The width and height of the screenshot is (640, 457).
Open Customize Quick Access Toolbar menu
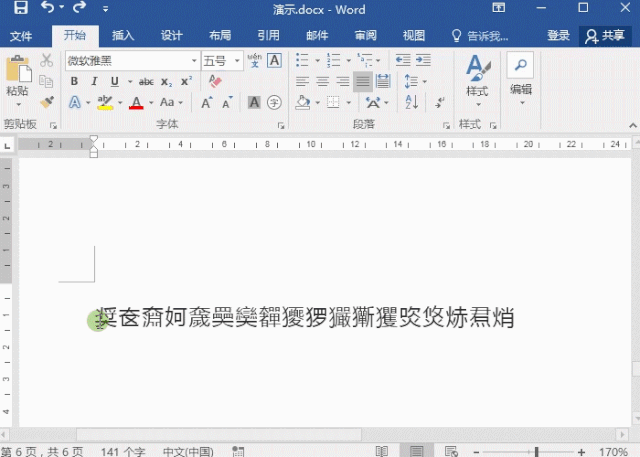tap(105, 9)
